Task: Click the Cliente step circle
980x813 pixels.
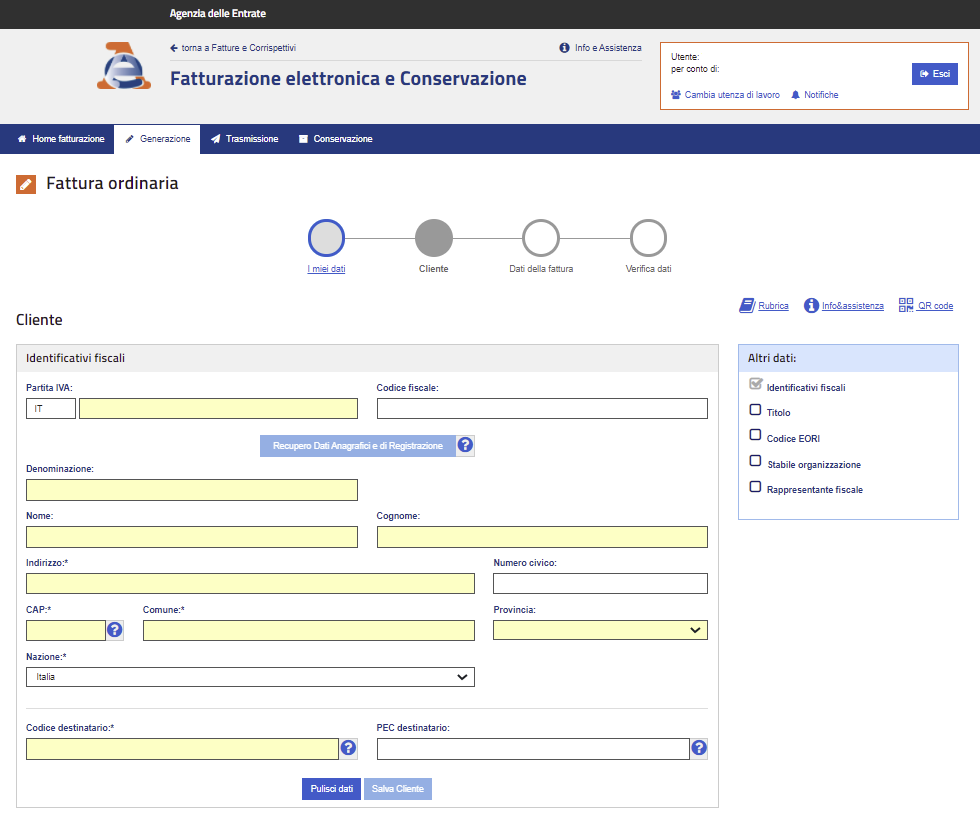Action: pos(434,238)
